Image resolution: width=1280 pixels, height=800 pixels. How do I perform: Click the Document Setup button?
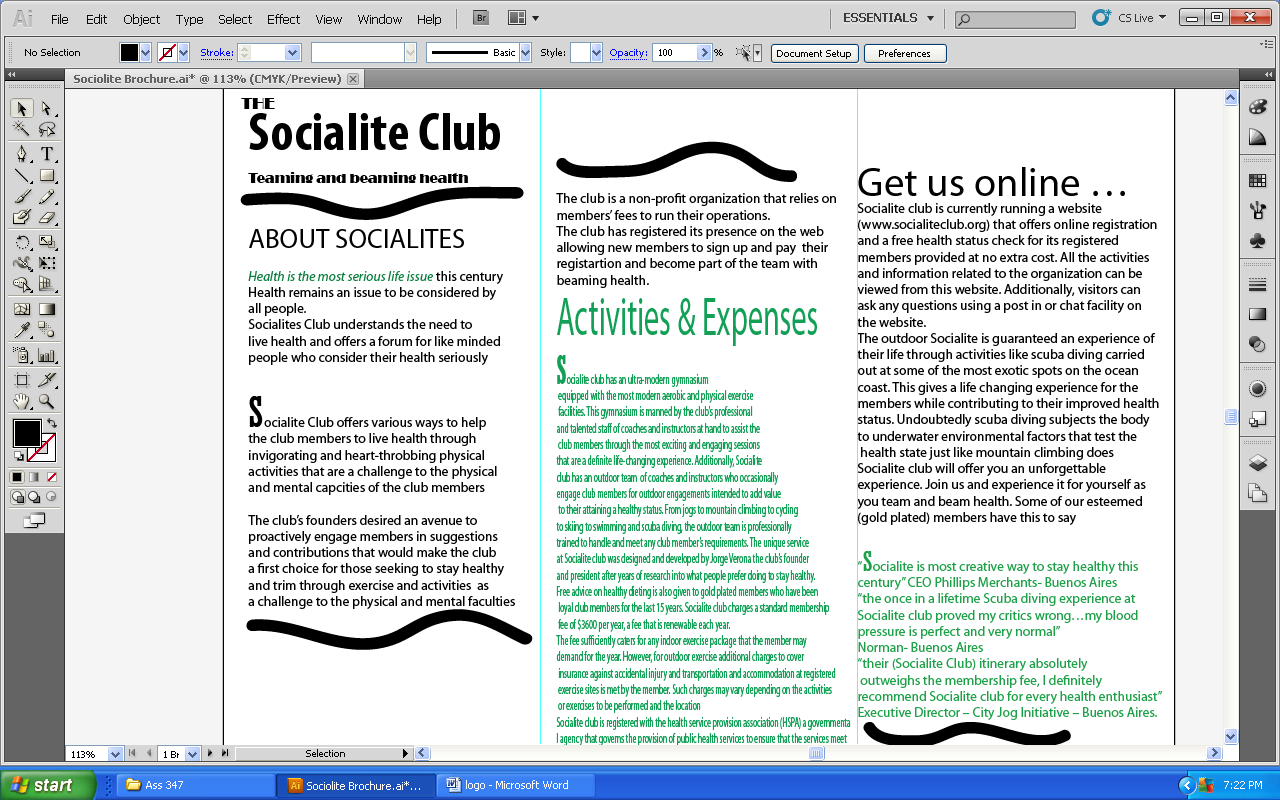(813, 53)
